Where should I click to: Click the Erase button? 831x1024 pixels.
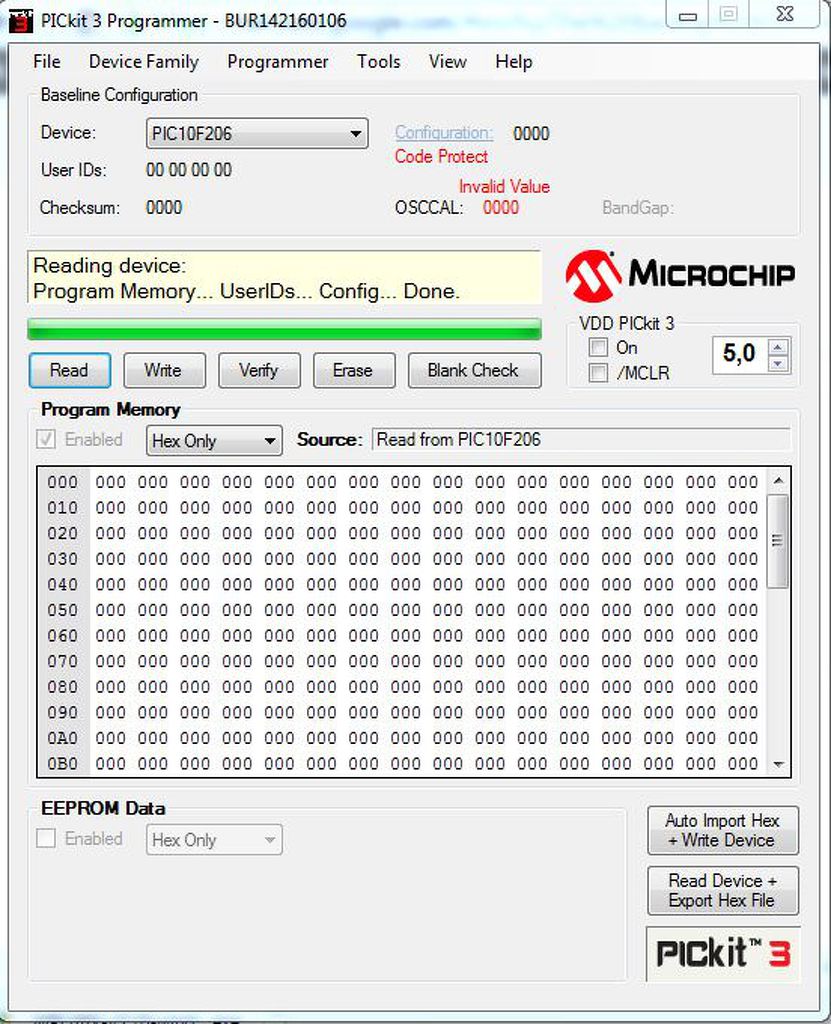coord(354,370)
